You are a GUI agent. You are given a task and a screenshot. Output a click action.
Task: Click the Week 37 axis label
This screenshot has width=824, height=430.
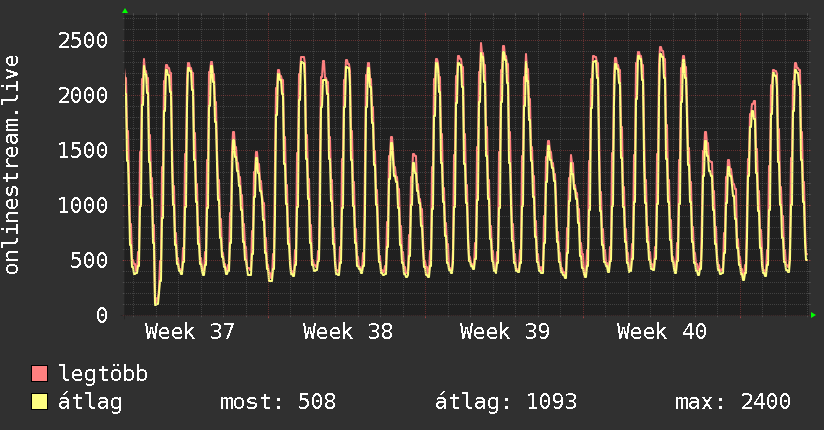190,332
